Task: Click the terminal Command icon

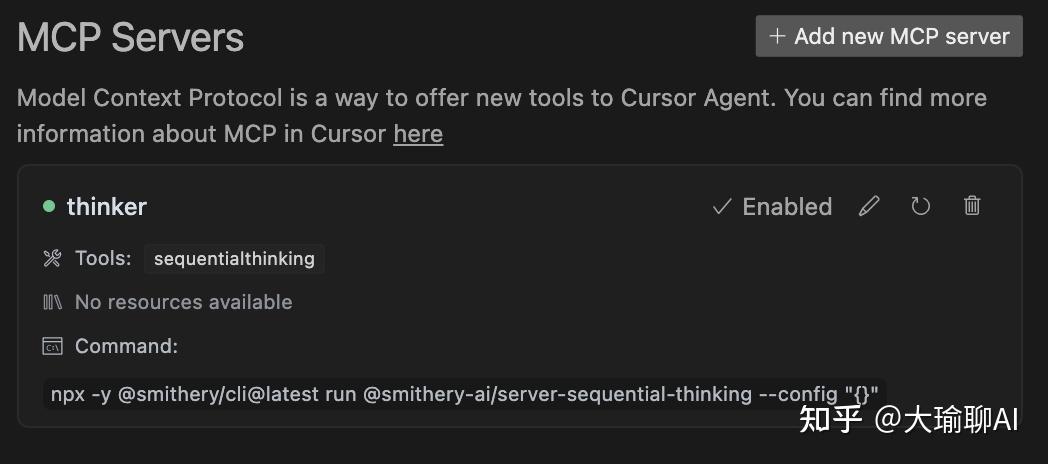Action: pos(53,347)
